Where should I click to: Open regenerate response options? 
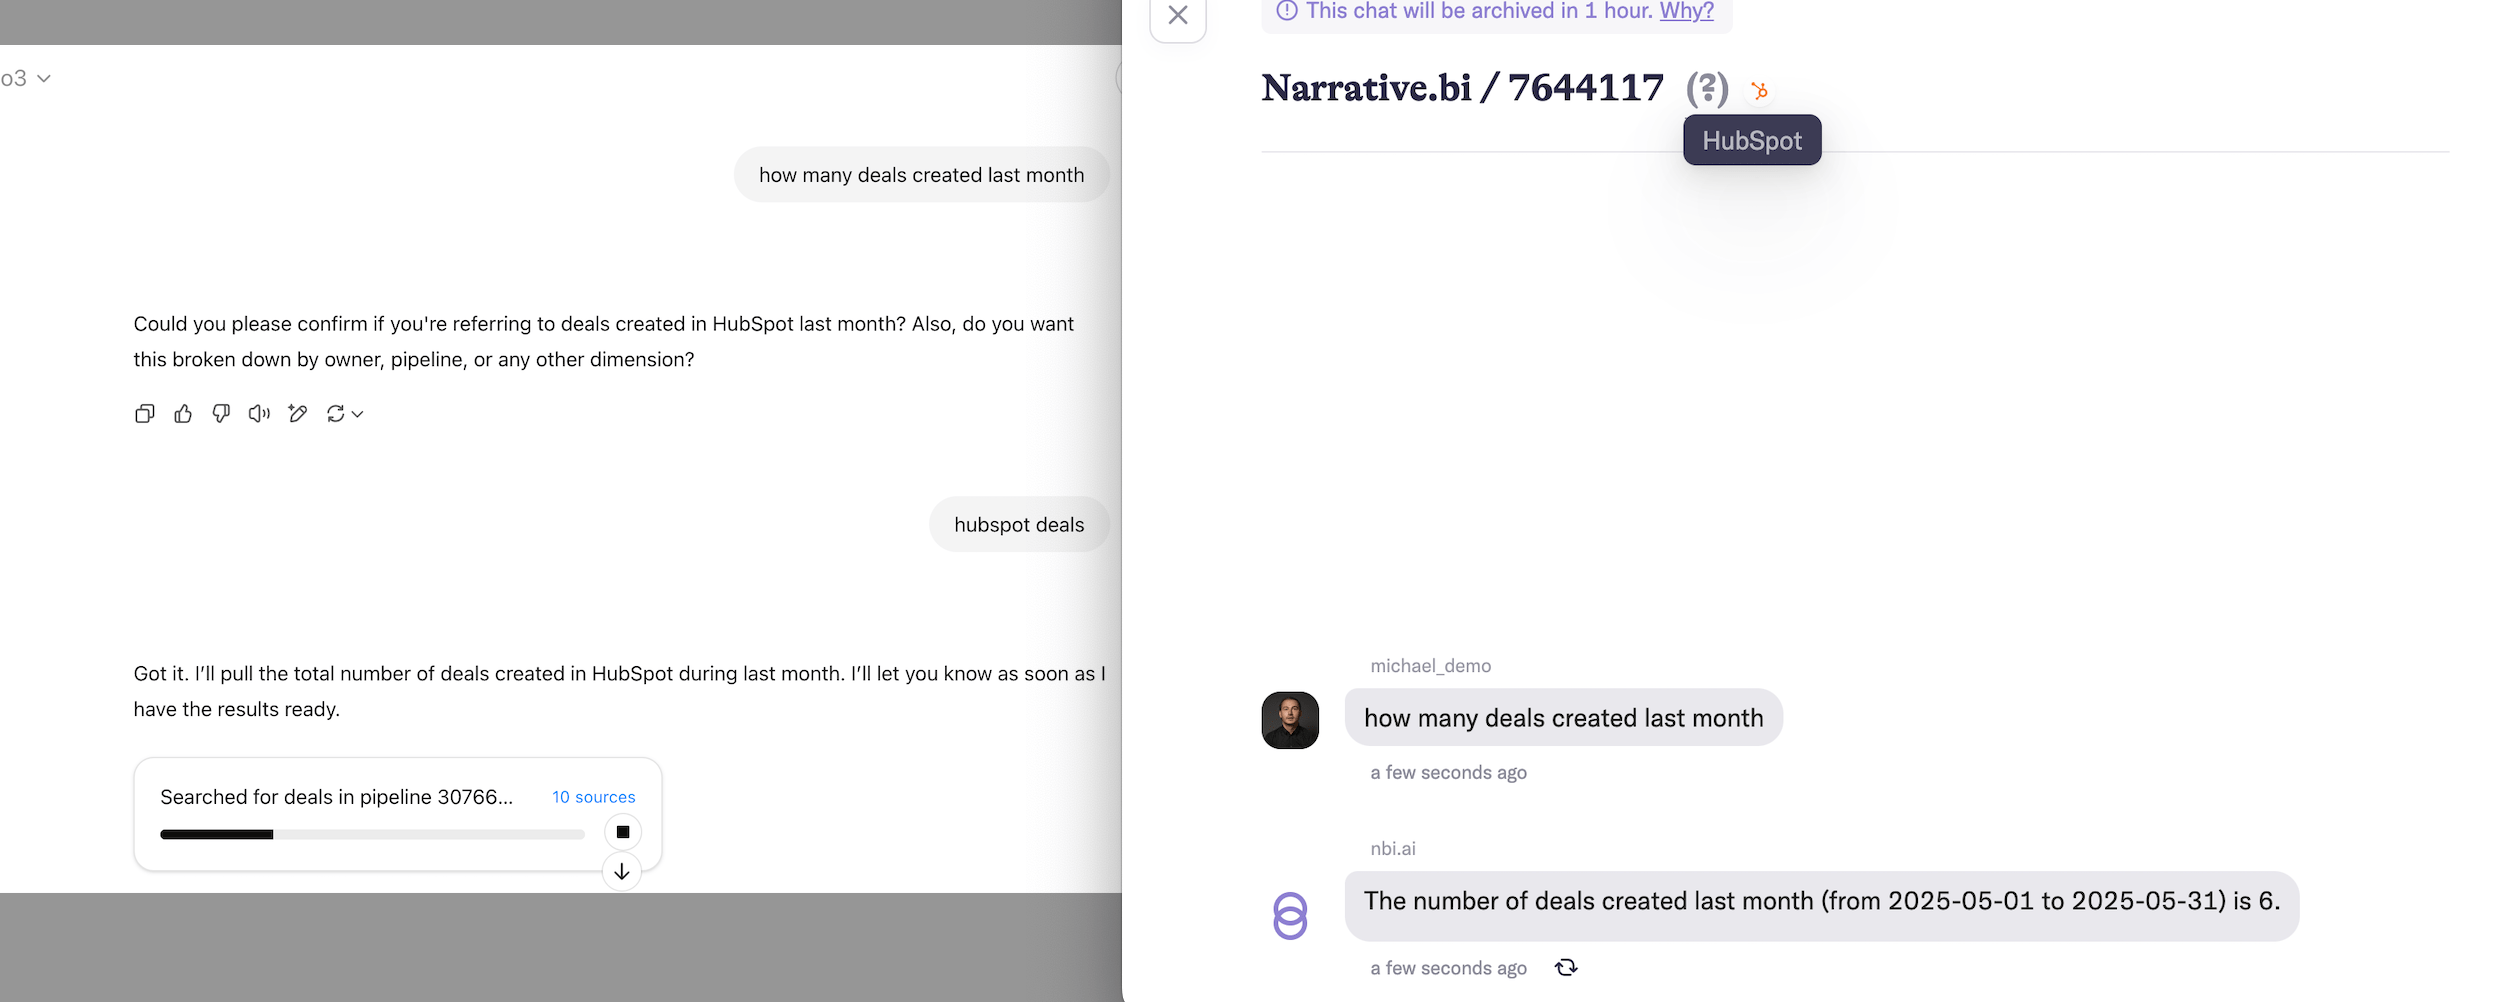344,414
